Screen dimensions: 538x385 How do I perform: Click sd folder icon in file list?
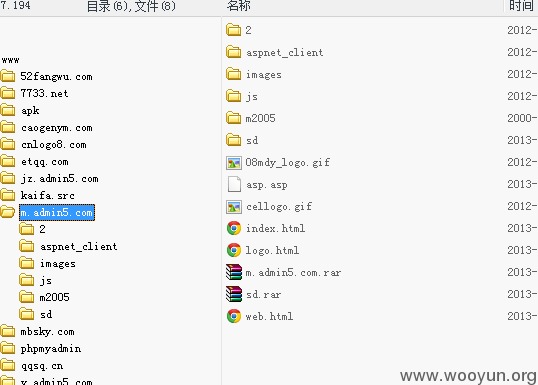coord(234,140)
